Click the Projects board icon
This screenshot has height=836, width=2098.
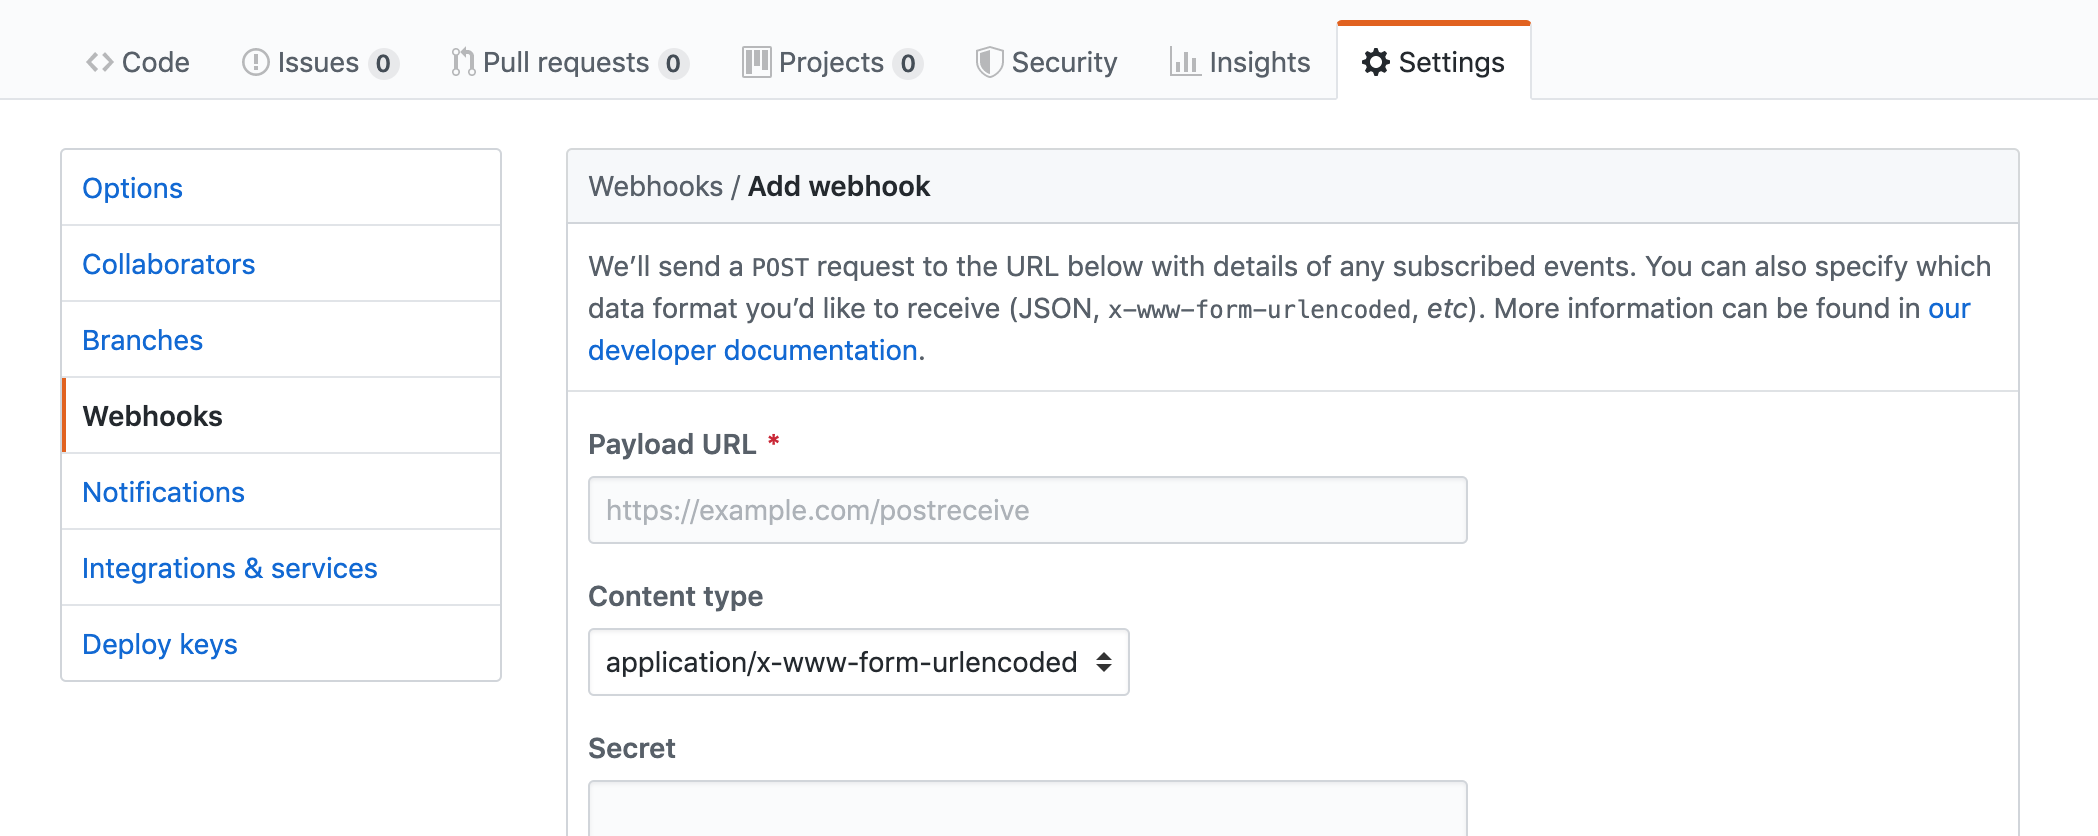coord(756,63)
